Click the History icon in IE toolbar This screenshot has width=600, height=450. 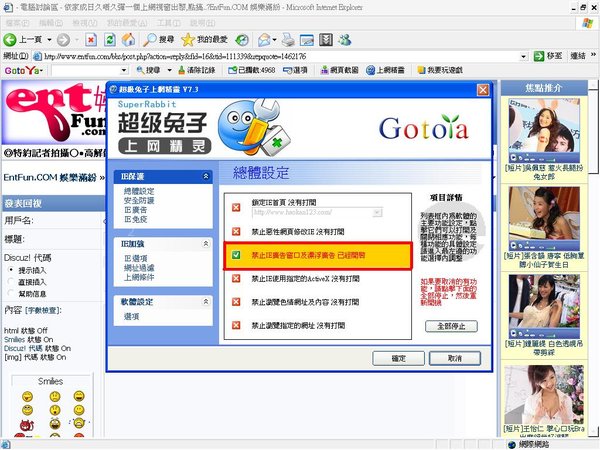[242, 40]
